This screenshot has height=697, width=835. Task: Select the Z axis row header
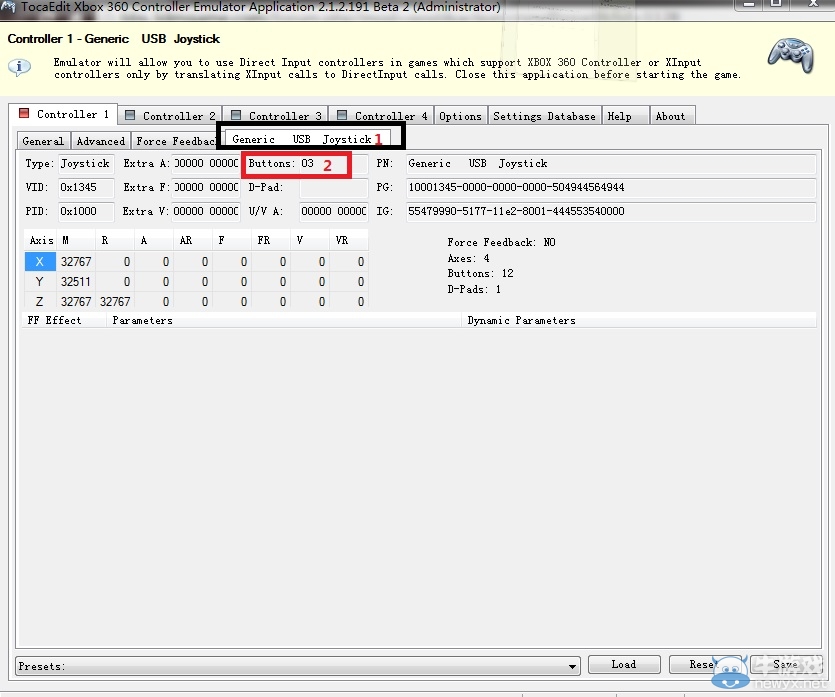click(40, 301)
